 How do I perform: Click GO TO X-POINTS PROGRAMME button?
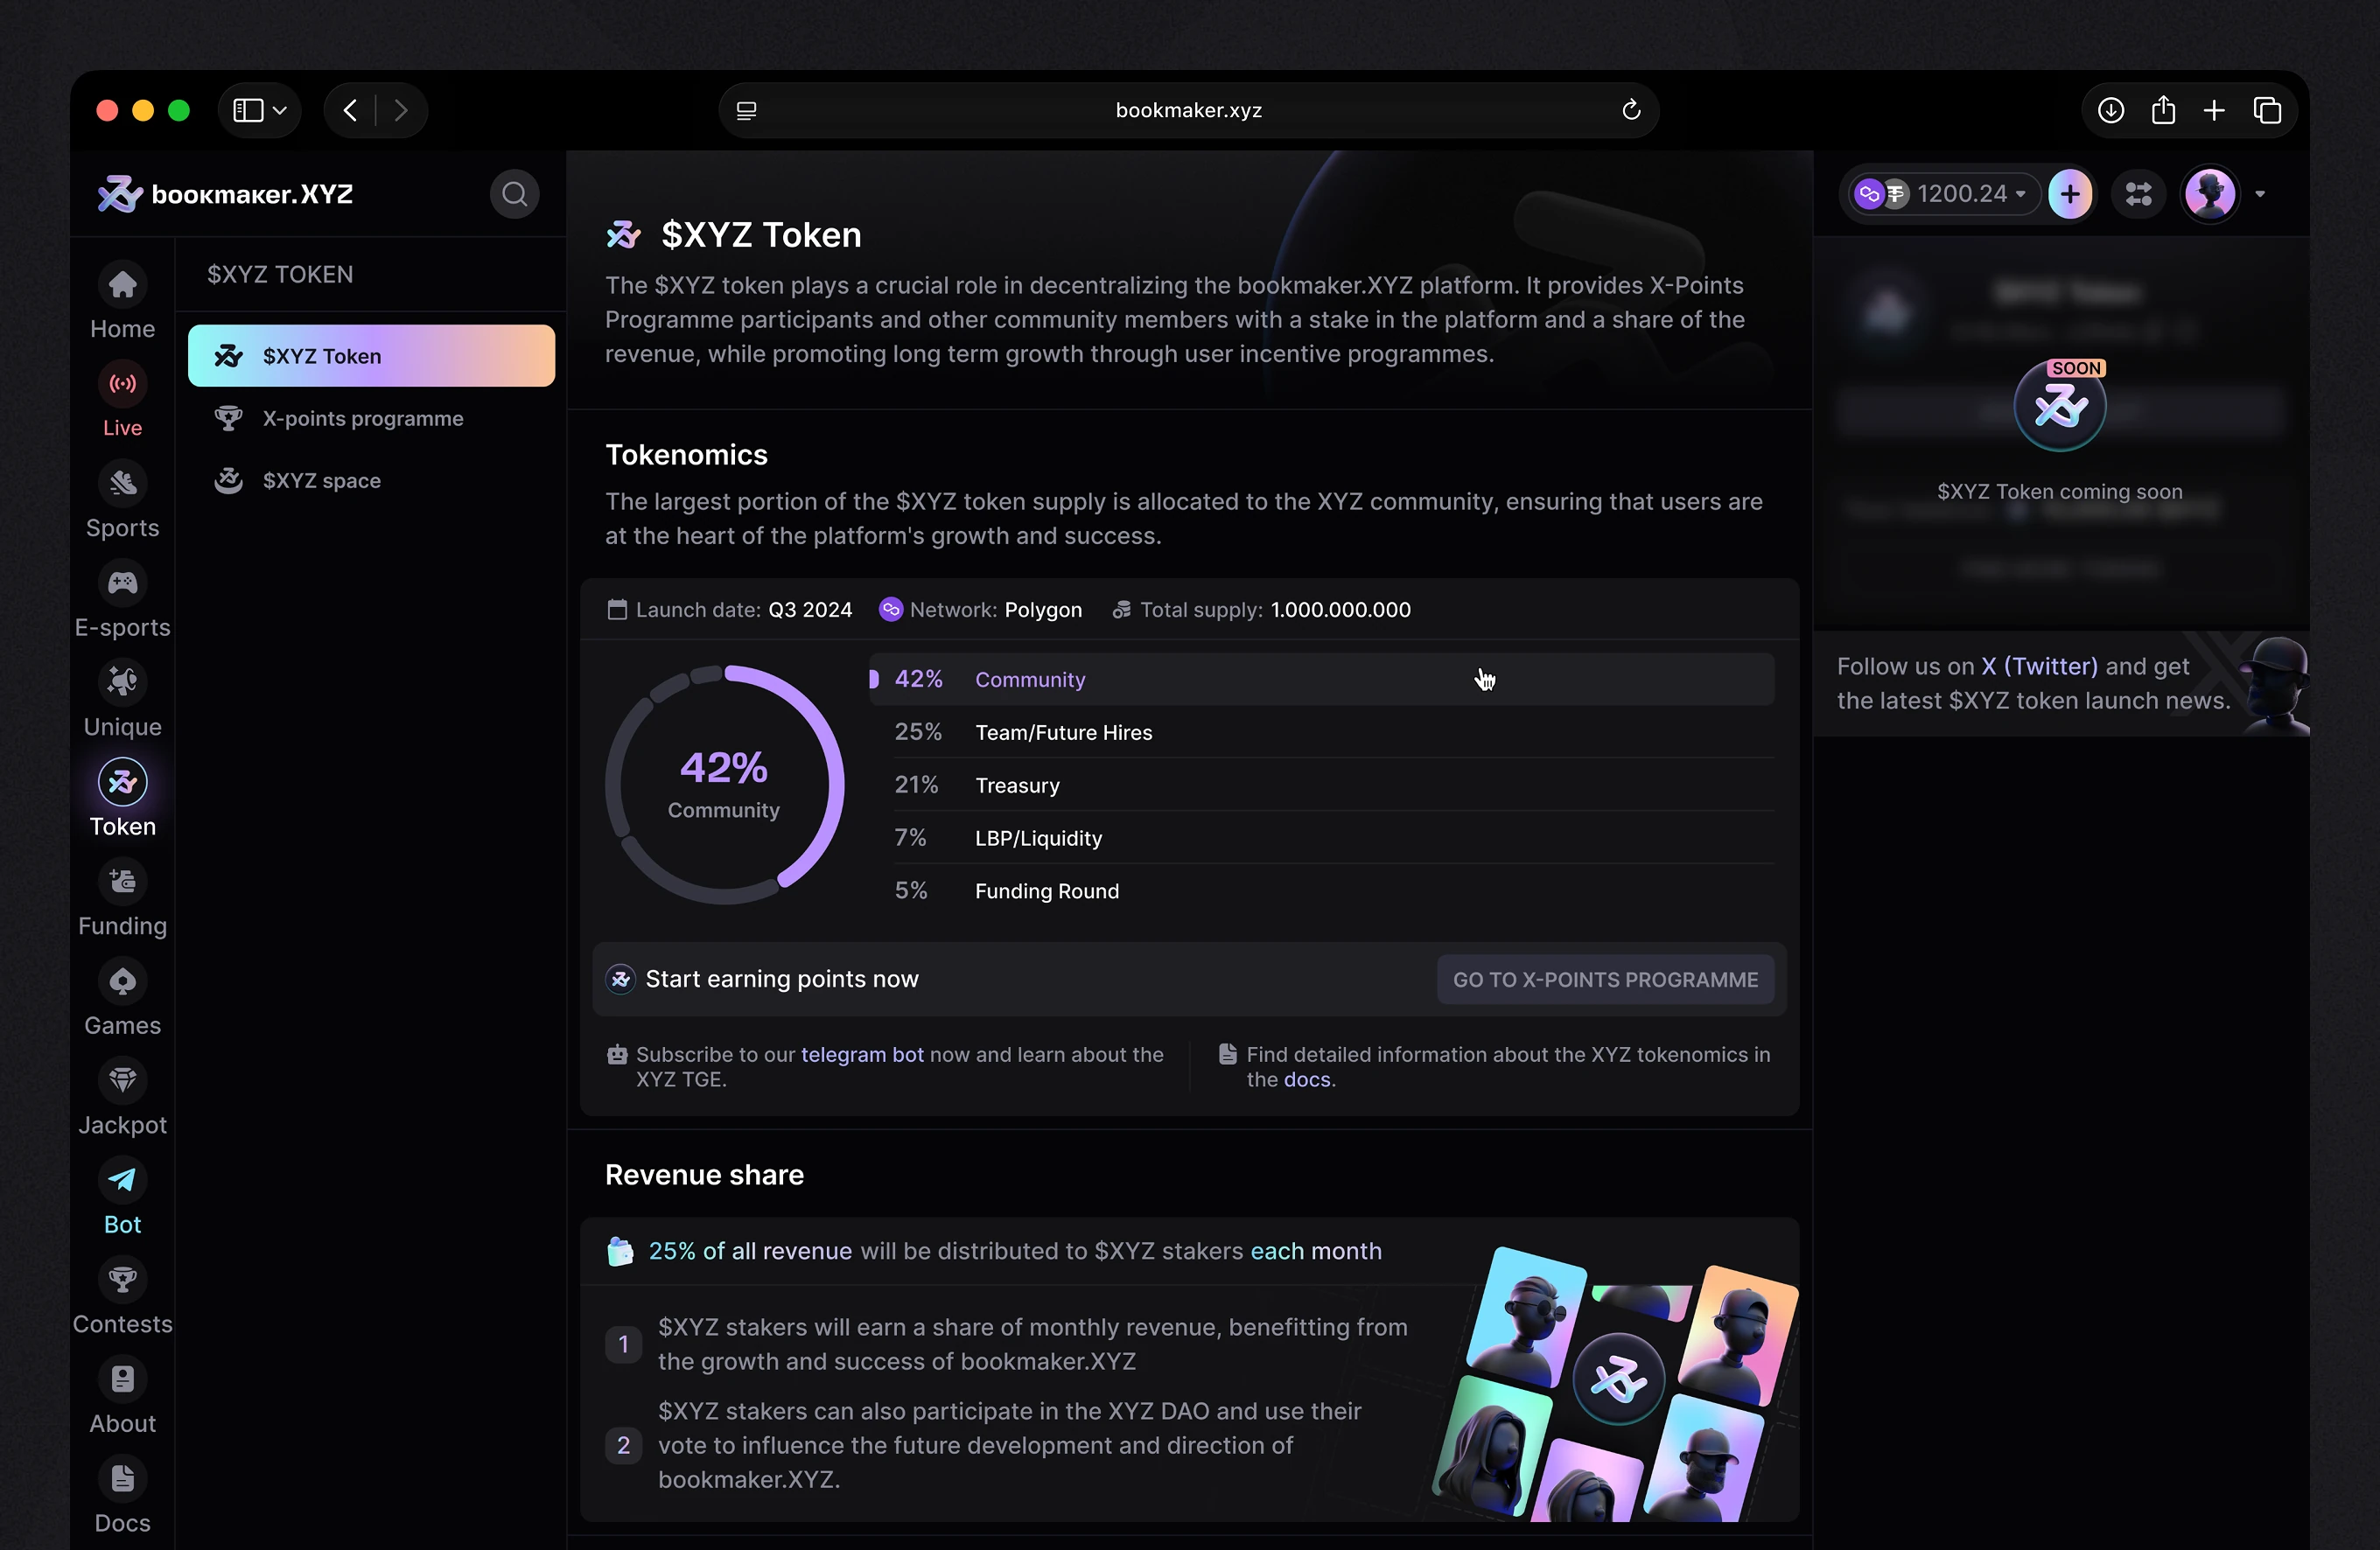point(1604,979)
